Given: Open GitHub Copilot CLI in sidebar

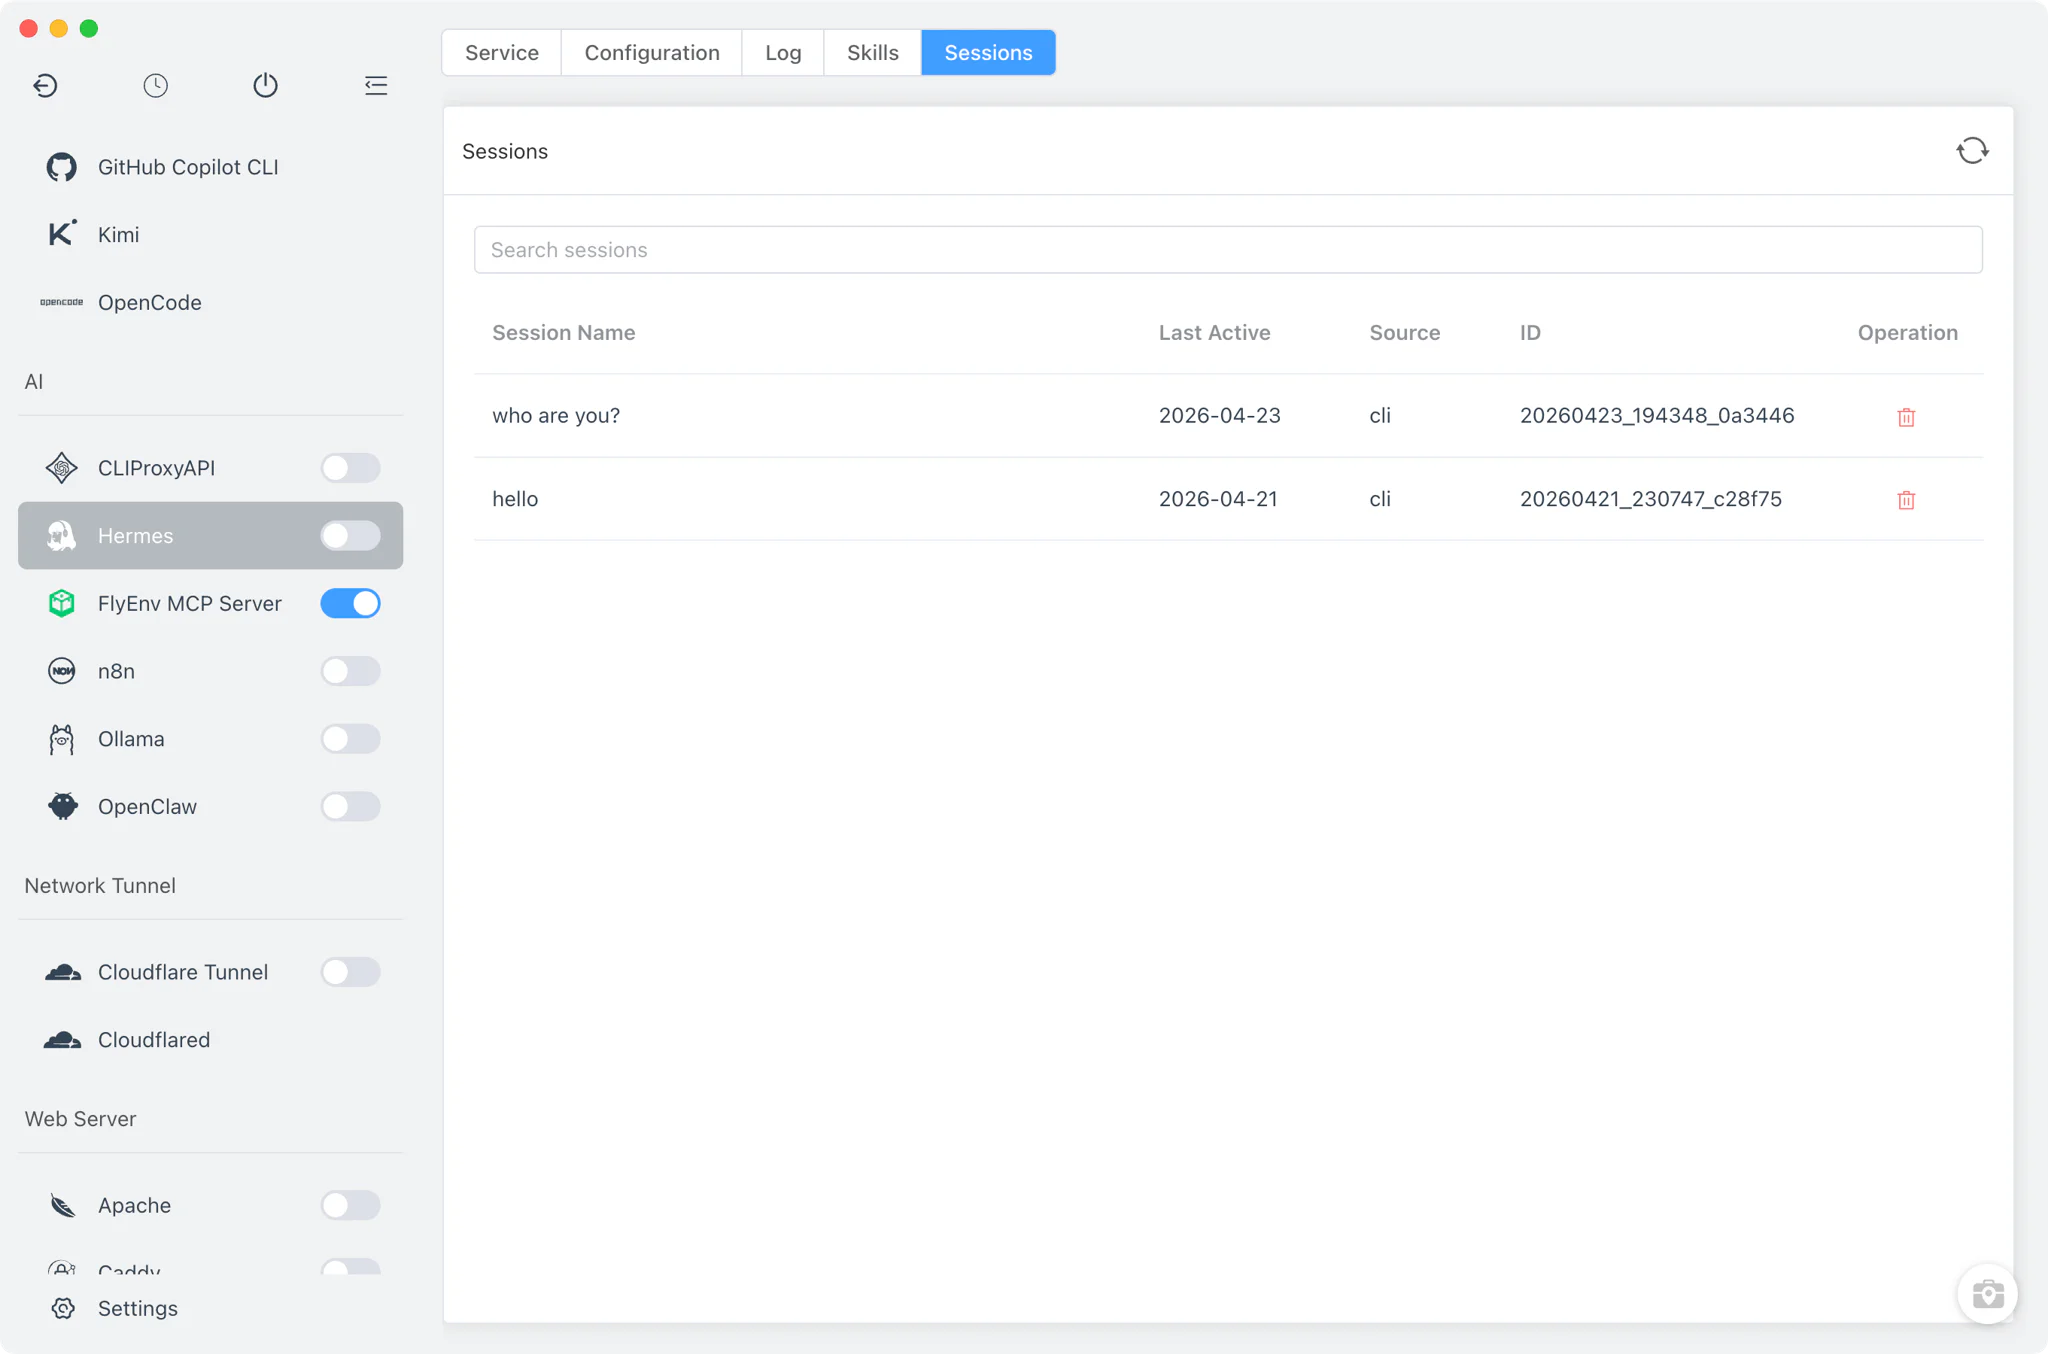Looking at the screenshot, I should pyautogui.click(x=210, y=167).
